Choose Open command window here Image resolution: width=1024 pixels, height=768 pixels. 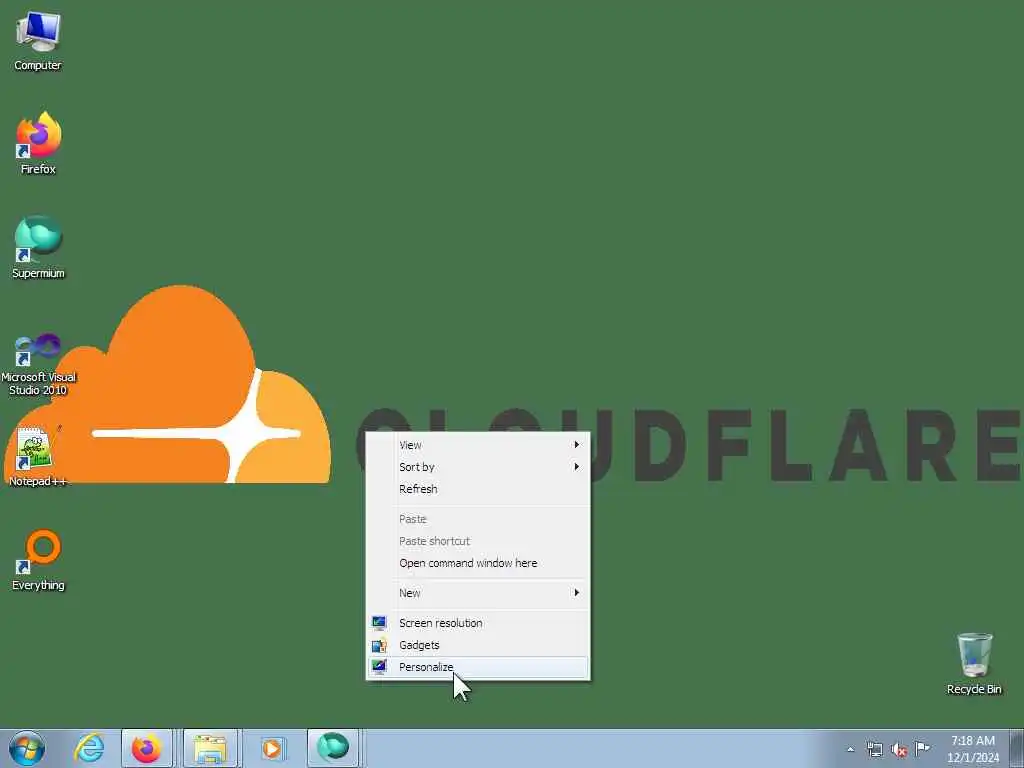477,563
